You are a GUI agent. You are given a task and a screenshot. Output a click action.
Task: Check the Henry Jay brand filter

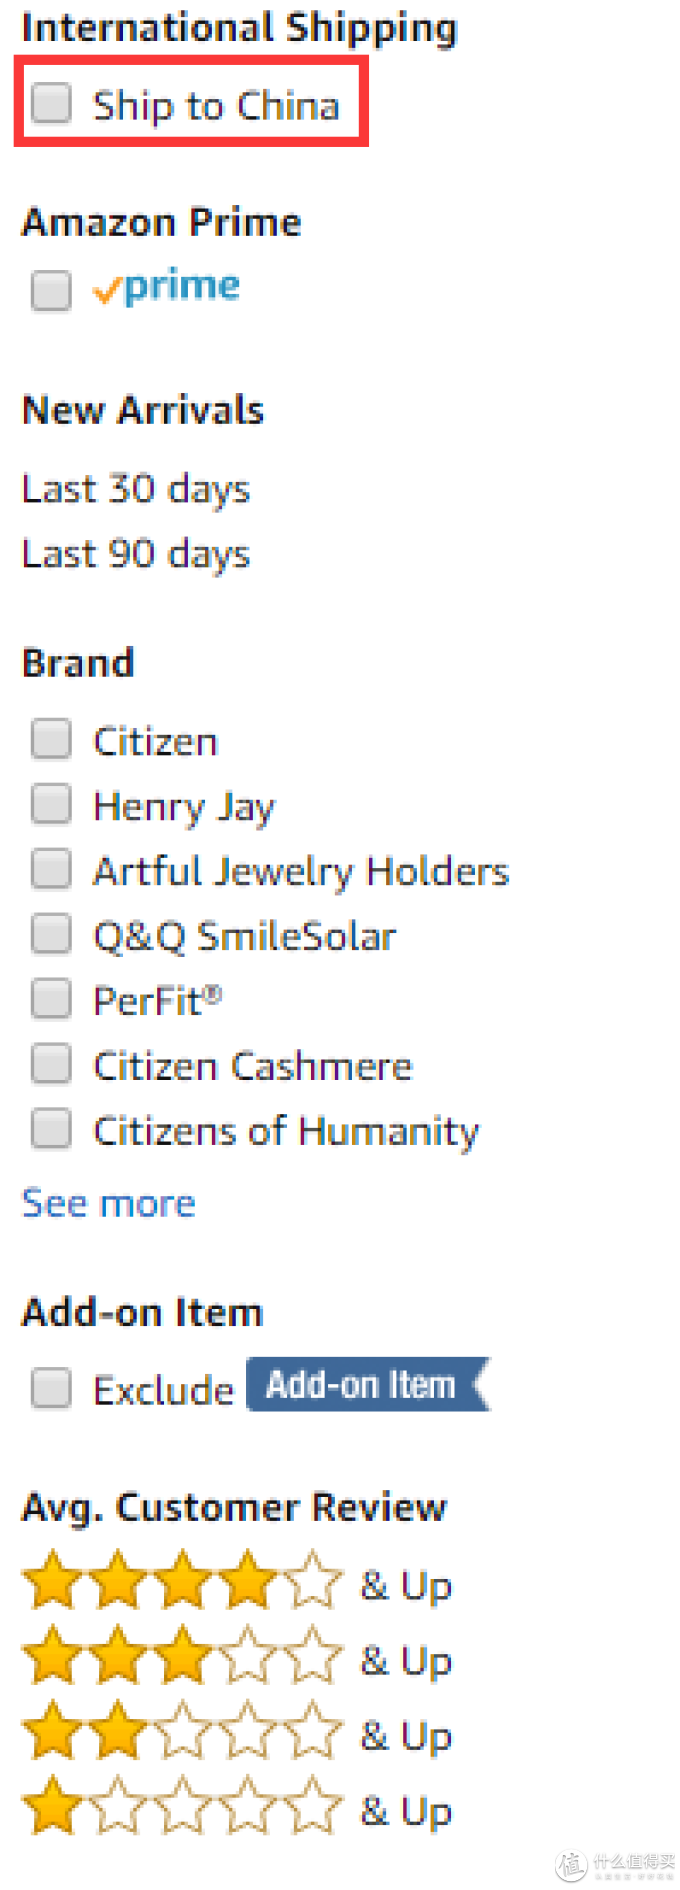(x=51, y=804)
